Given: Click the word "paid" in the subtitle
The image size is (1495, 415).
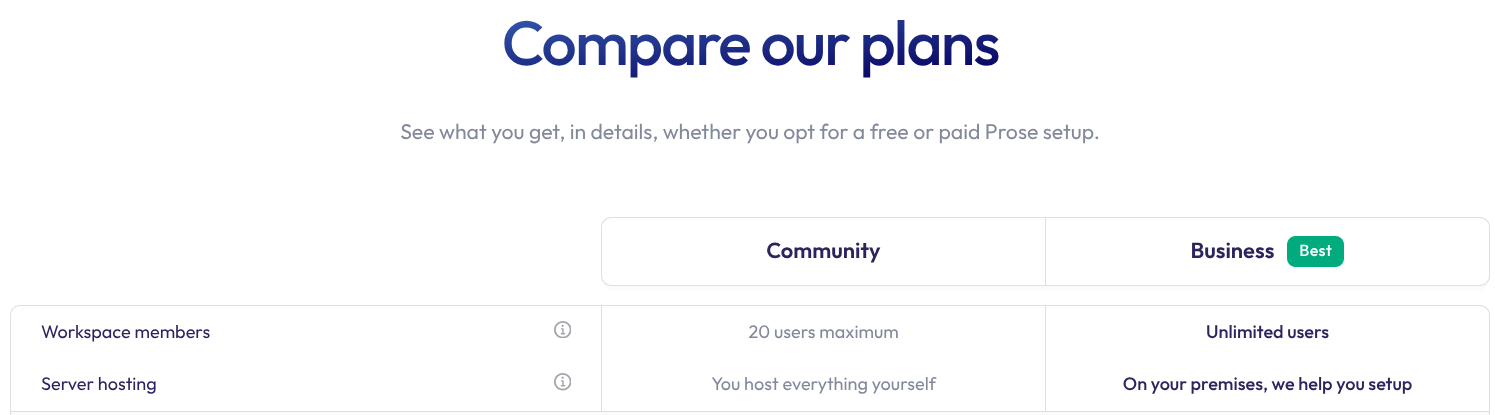Looking at the screenshot, I should tap(959, 133).
